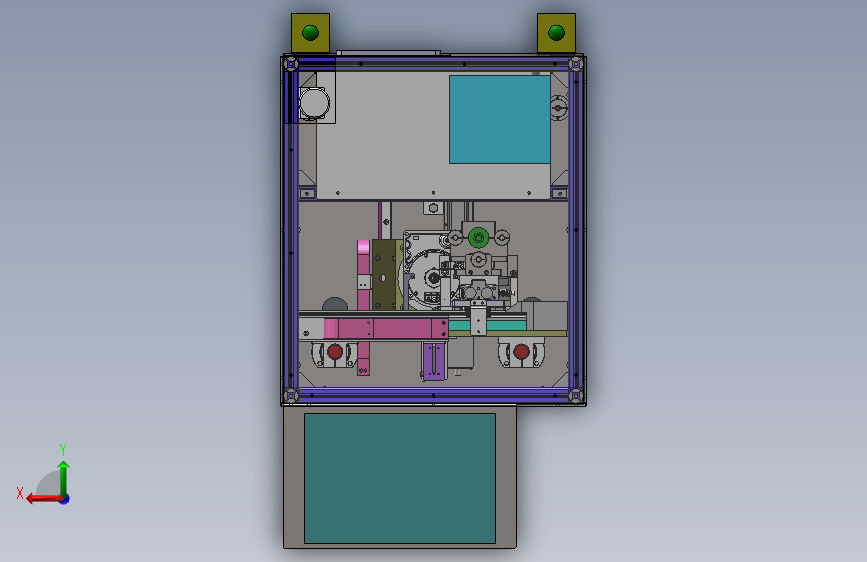
Task: Pick the right red round knob
Action: tap(521, 351)
